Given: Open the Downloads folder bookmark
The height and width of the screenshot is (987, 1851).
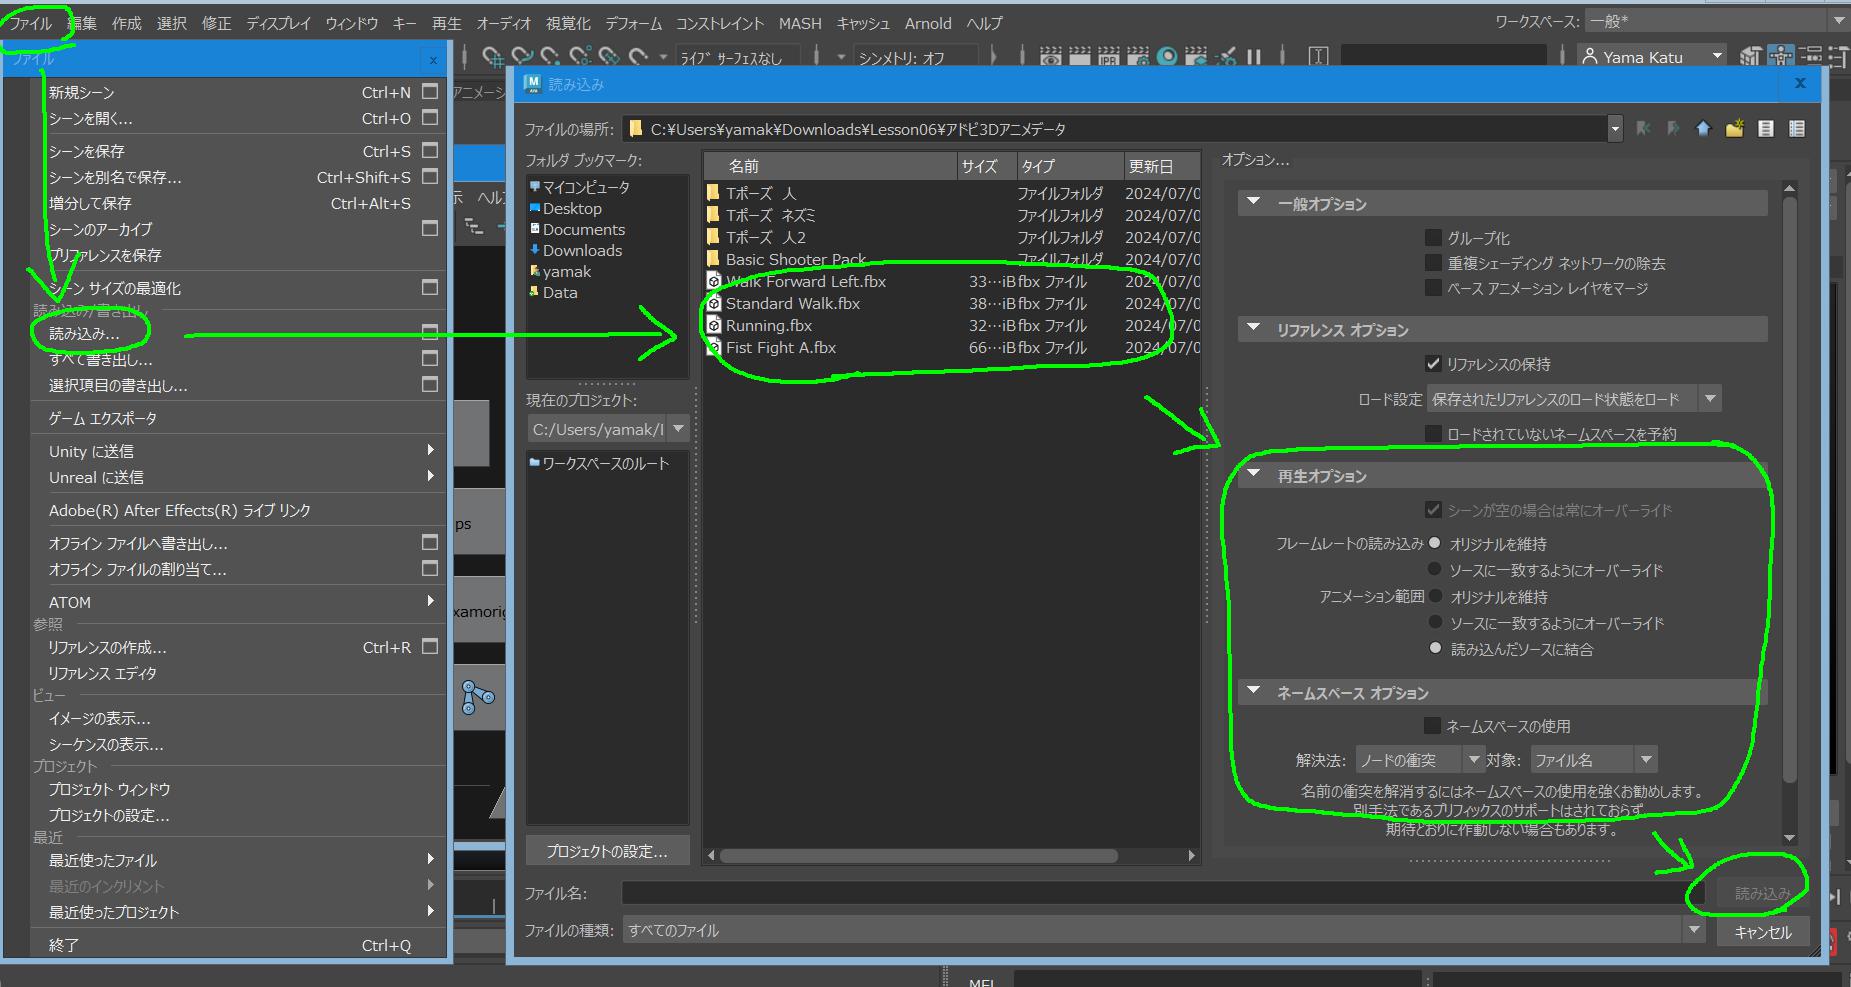Looking at the screenshot, I should 582,250.
